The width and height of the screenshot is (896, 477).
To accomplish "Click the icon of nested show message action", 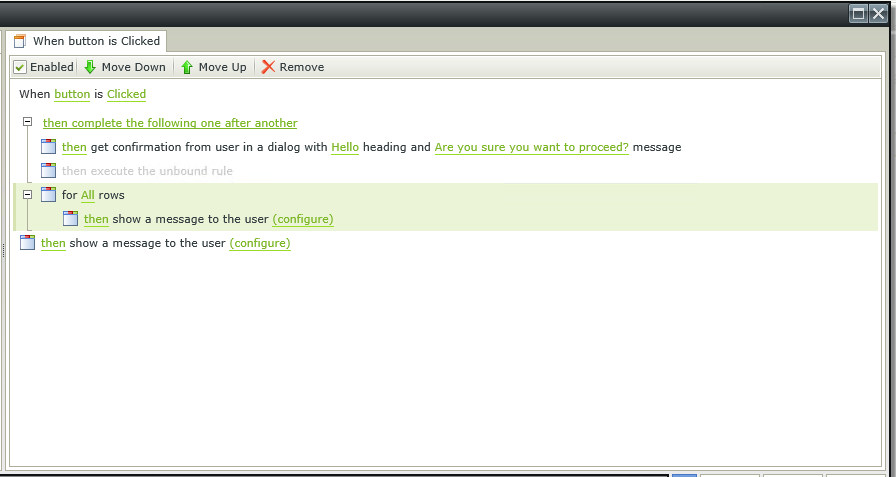I will [x=70, y=219].
